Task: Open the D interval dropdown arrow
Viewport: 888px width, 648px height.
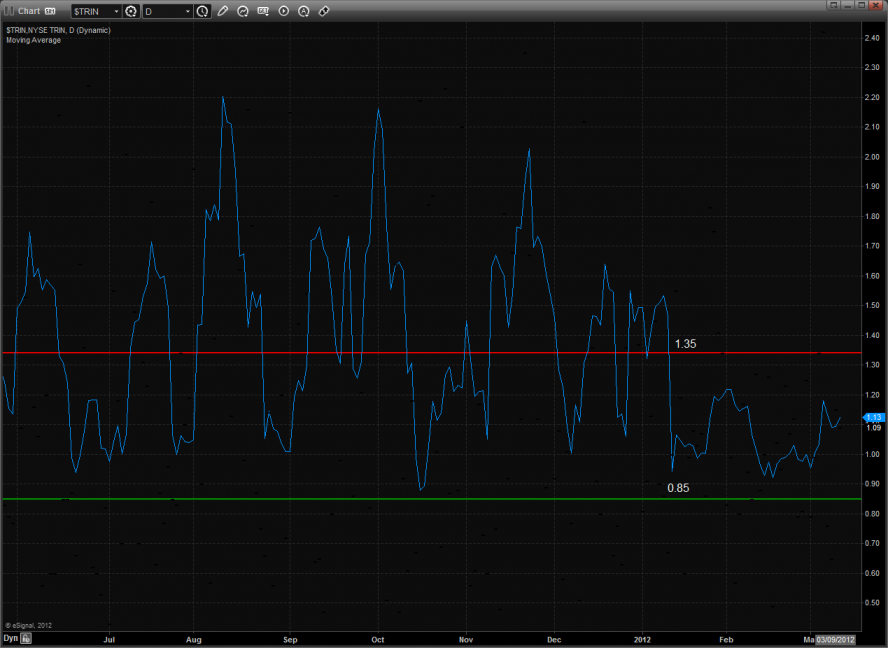Action: pos(187,11)
